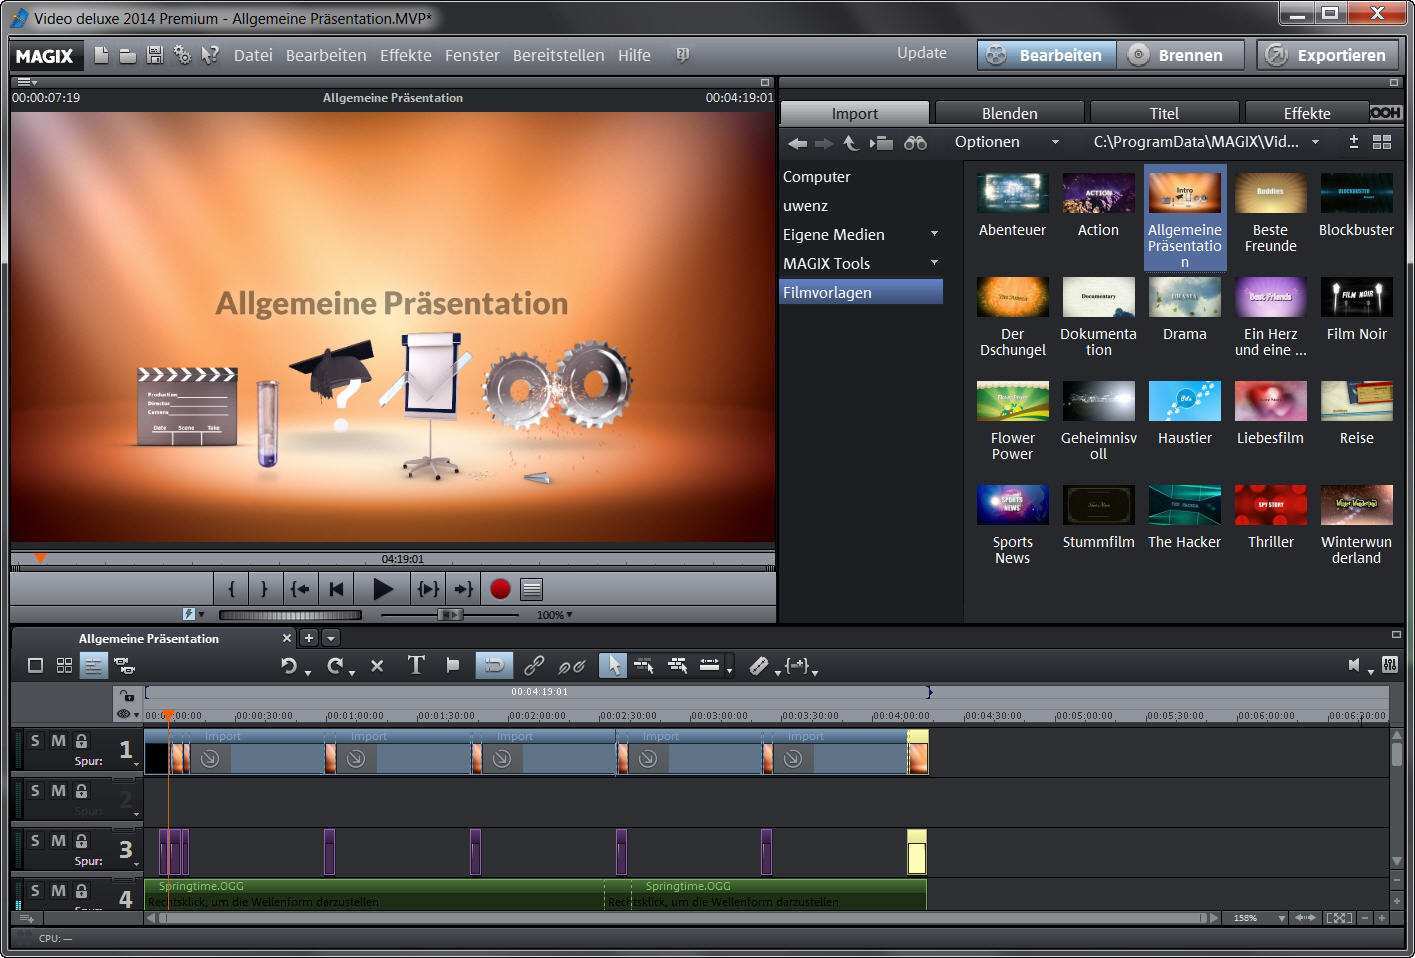Toggle the lock on track 2

(x=82, y=791)
